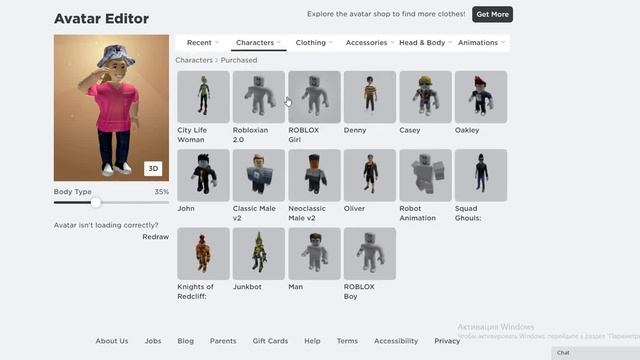Expand the Accessories tab menu

coord(369,42)
